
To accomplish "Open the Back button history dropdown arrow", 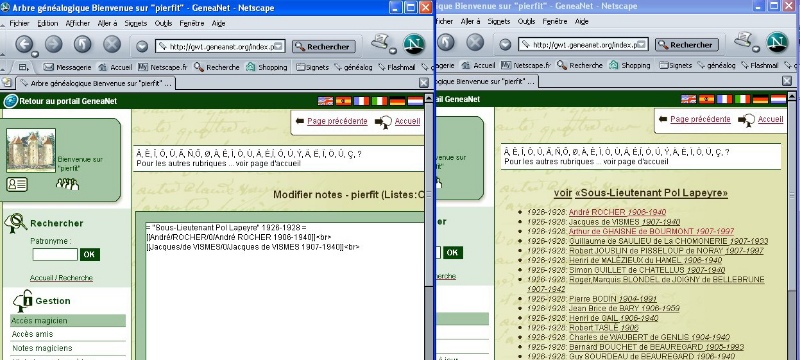I will point(35,54).
